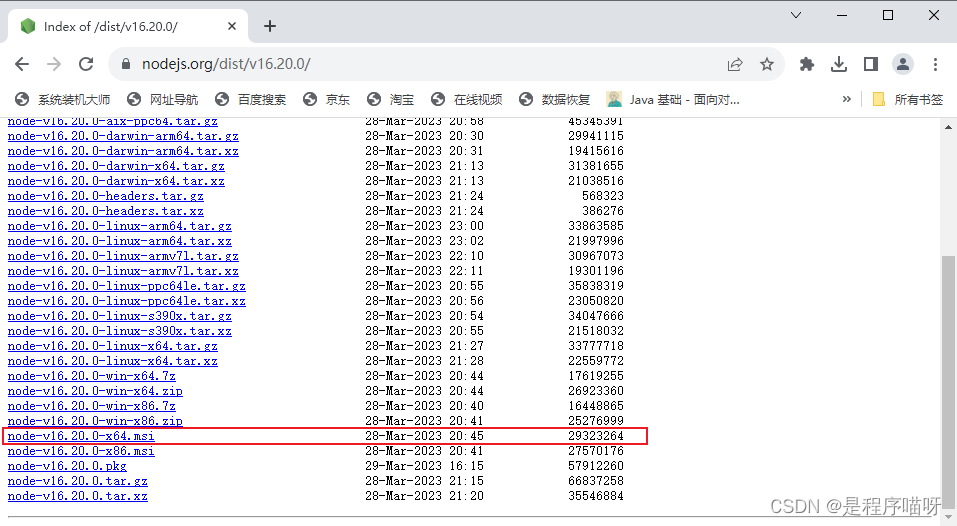Open node-v16.20.0-linux-arm64.tar.gz link

120,226
